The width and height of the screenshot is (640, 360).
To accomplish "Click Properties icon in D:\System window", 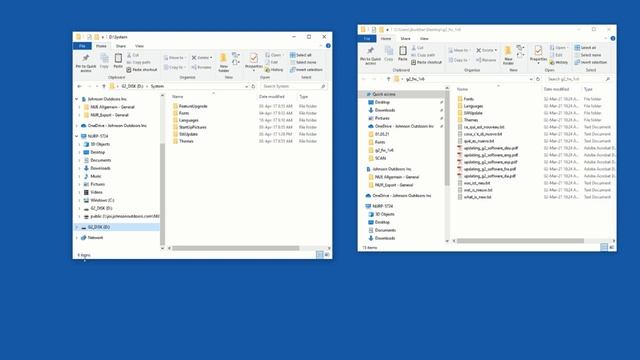I will [x=253, y=58].
